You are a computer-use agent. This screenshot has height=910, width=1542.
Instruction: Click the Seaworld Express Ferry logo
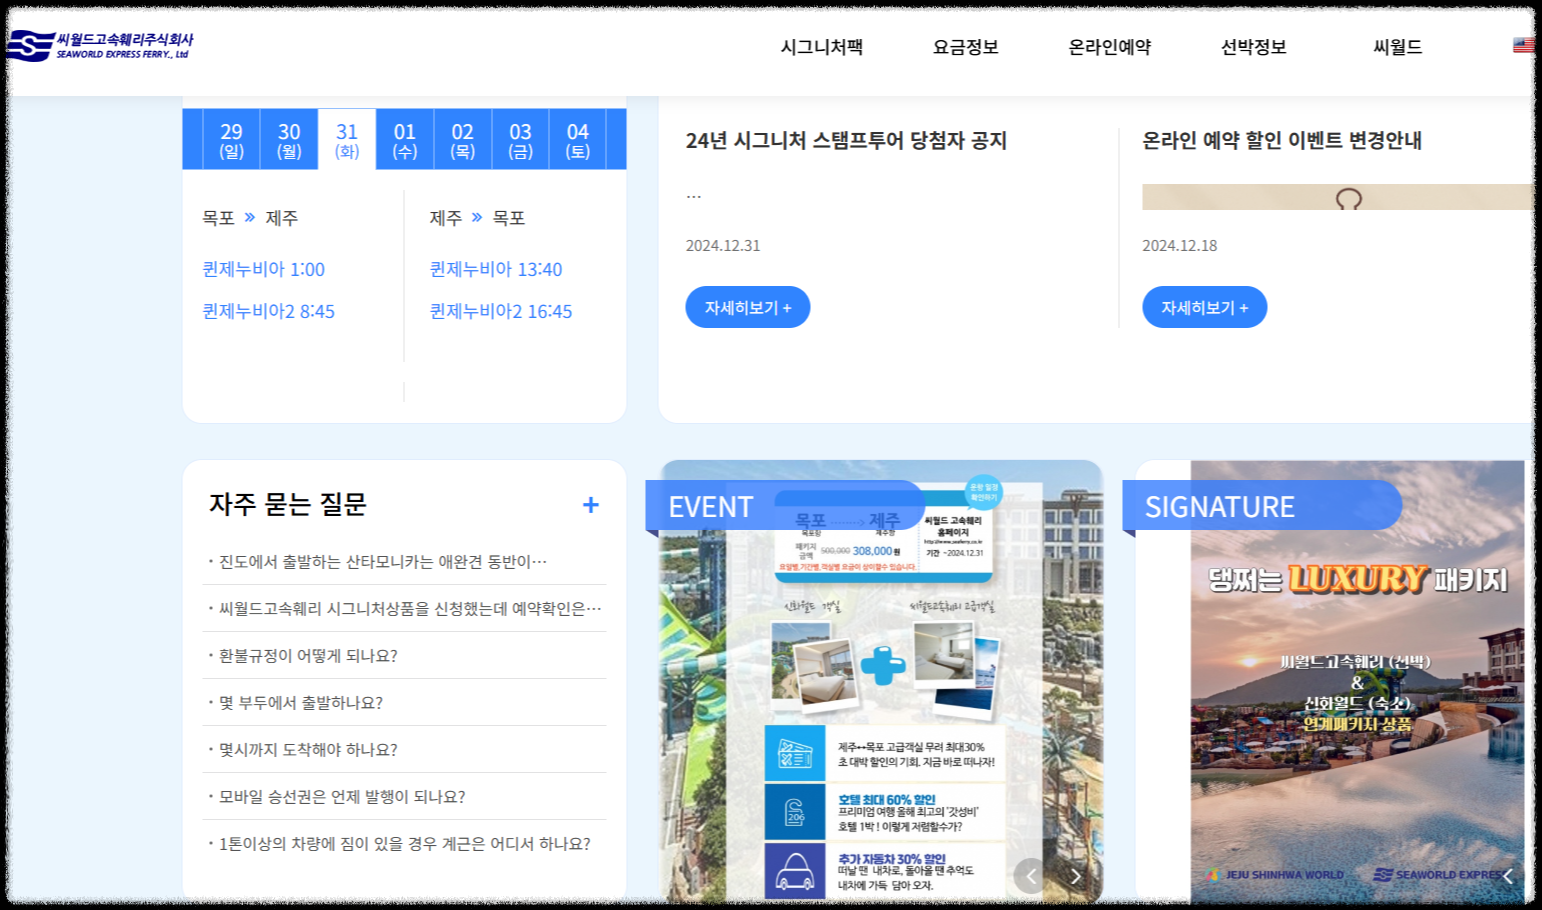[x=100, y=46]
